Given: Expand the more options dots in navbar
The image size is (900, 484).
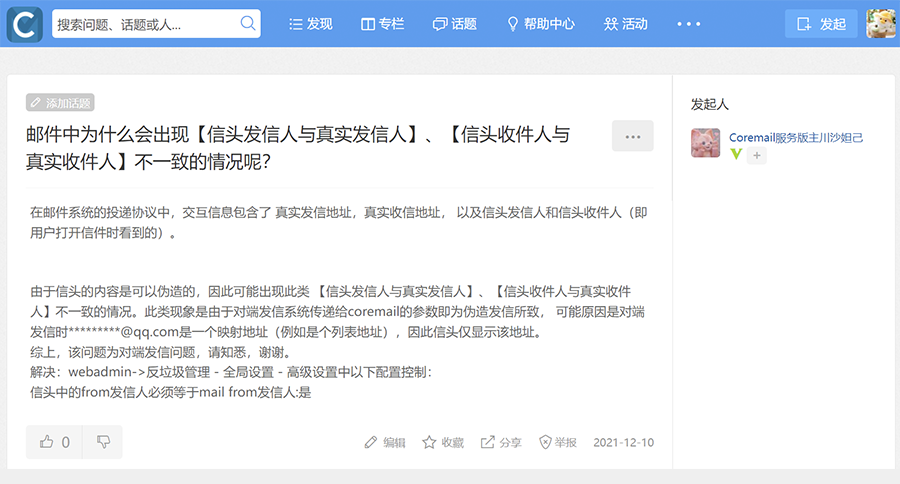Looking at the screenshot, I should point(690,24).
